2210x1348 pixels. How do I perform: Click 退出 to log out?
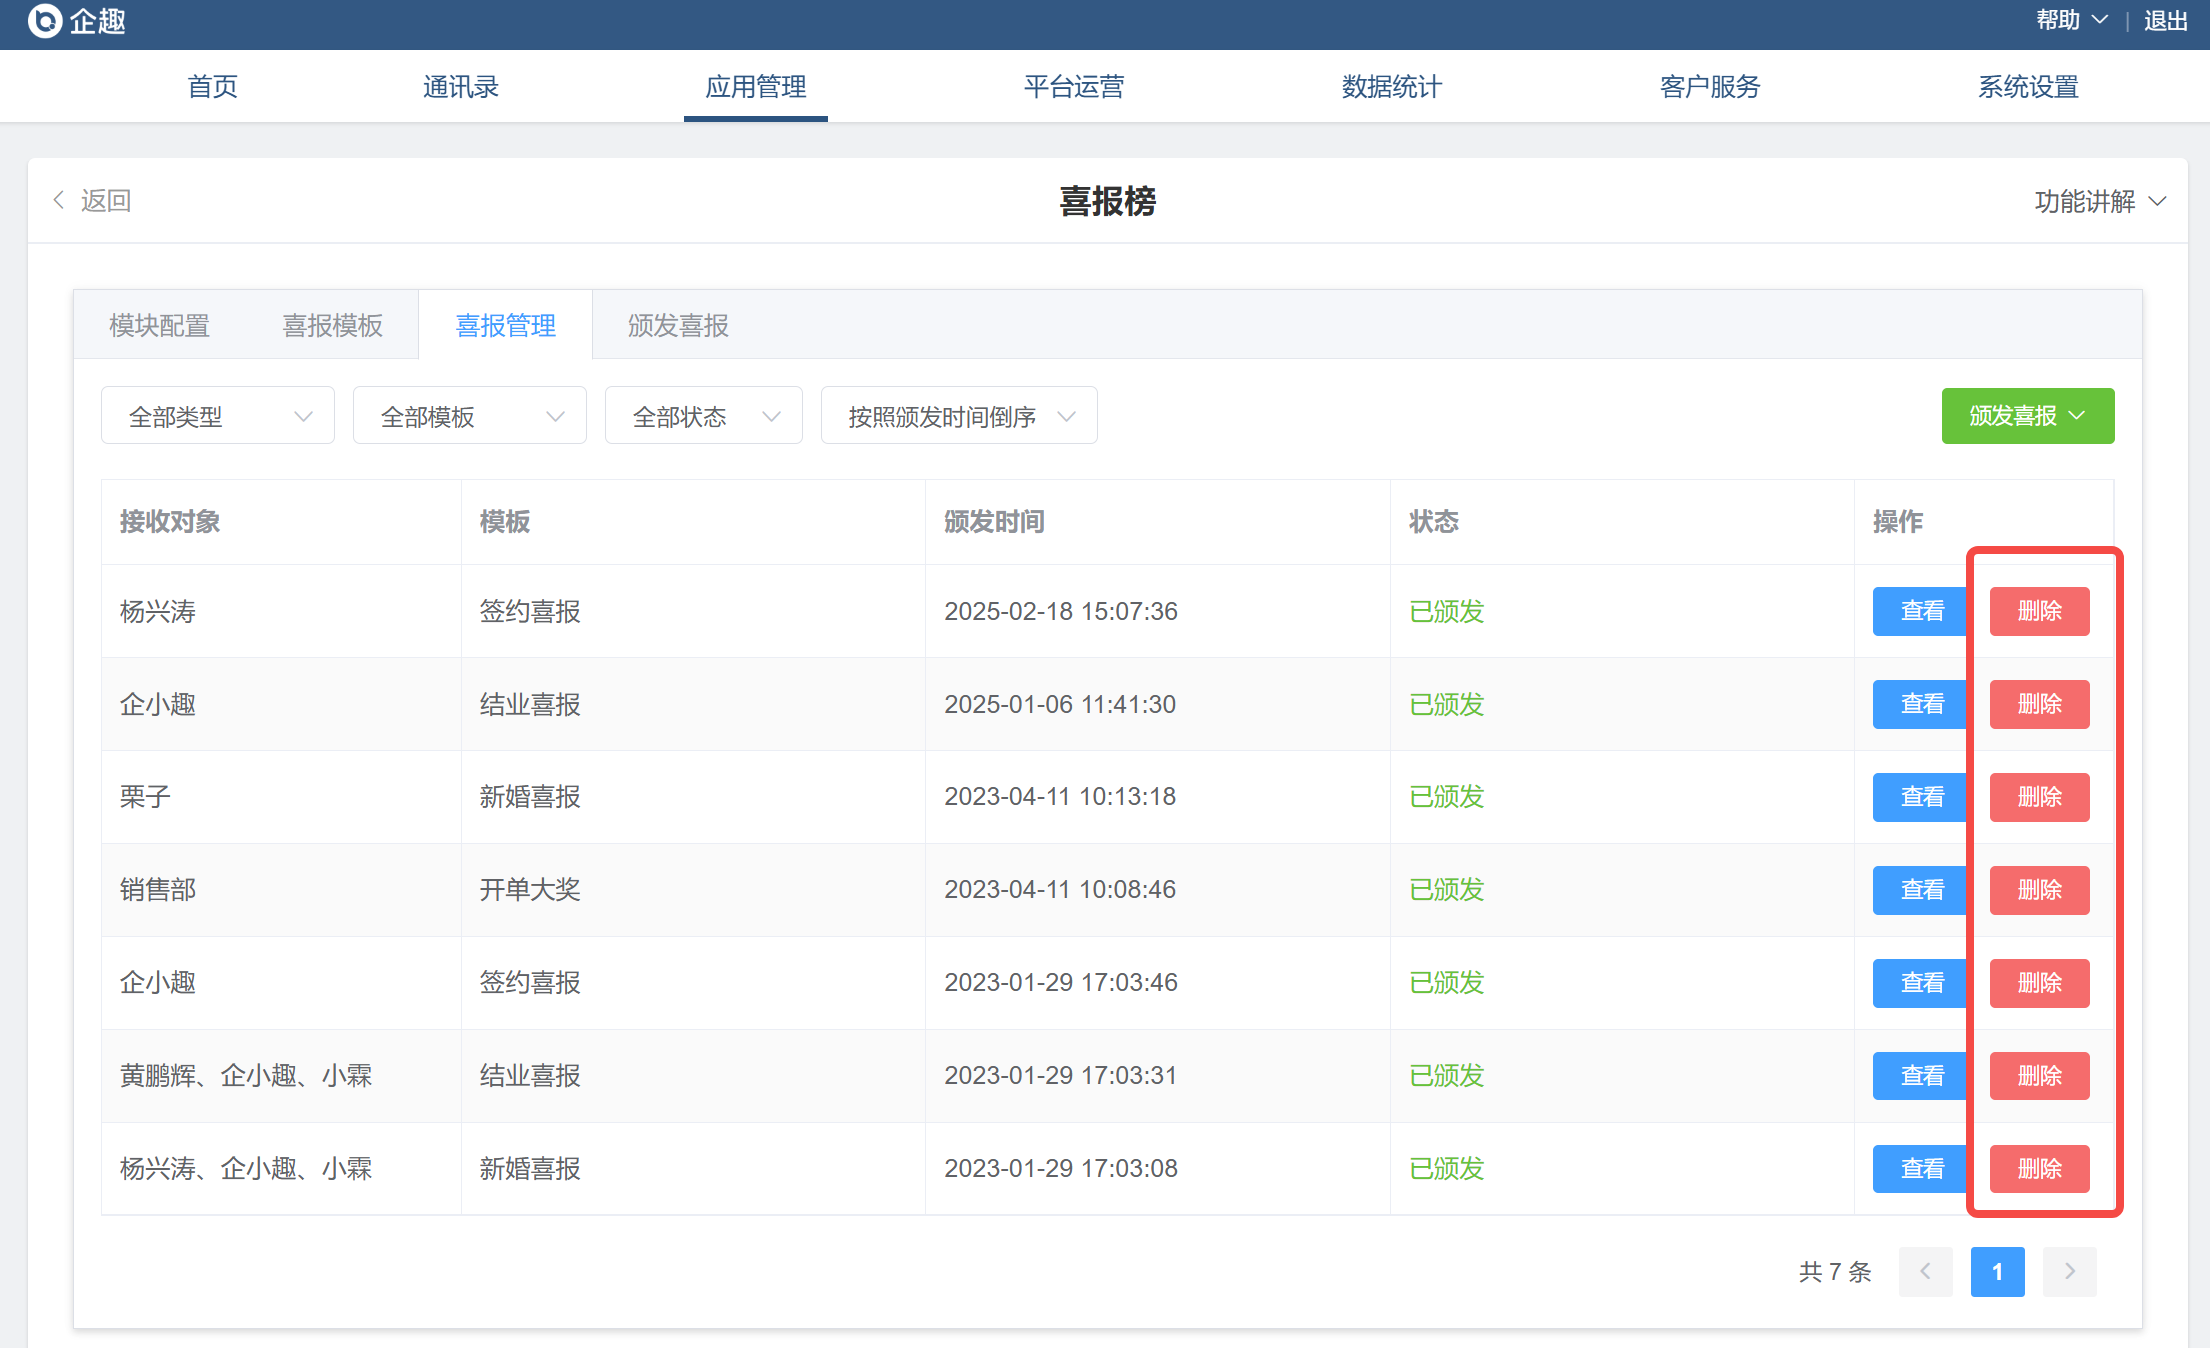[2165, 20]
